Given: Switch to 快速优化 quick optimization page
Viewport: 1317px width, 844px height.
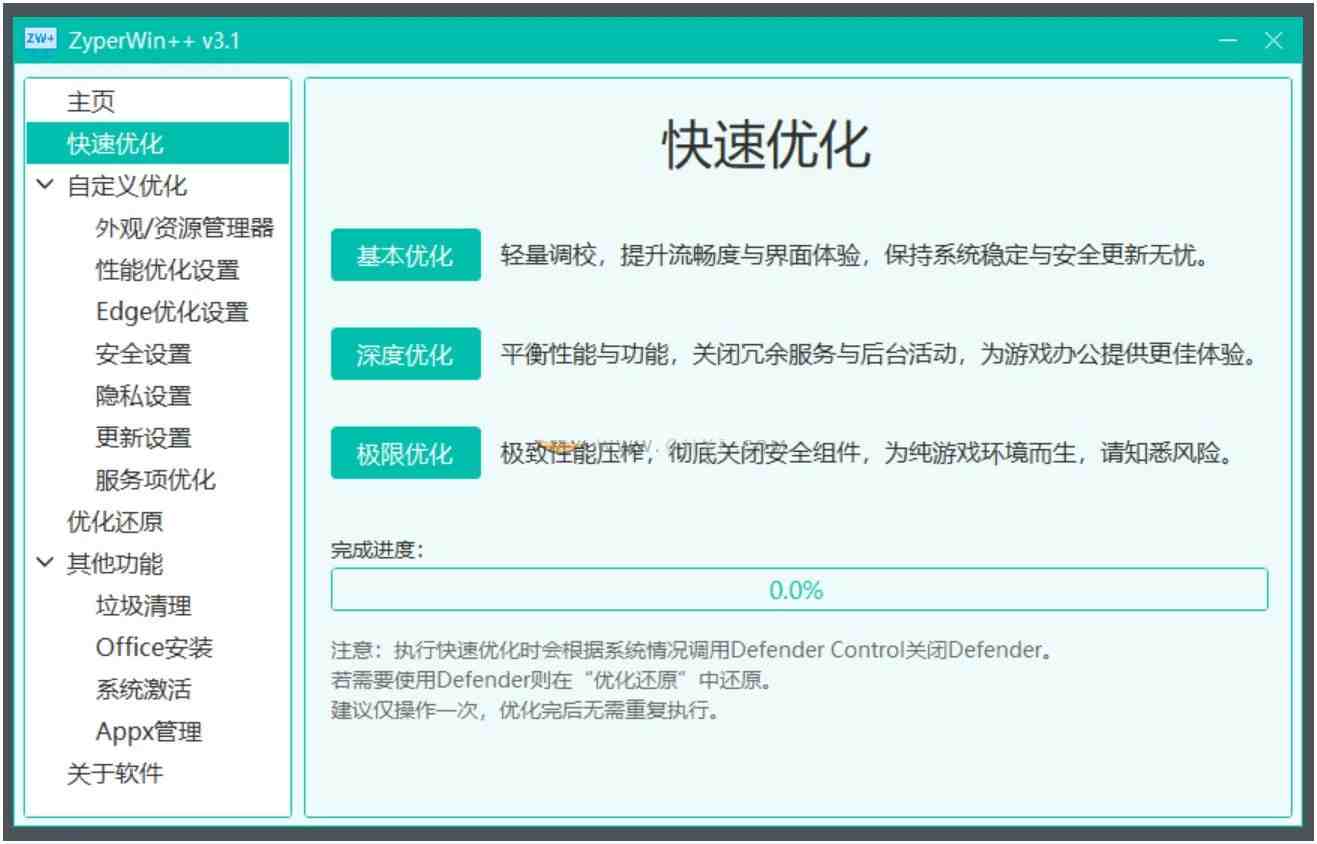Looking at the screenshot, I should pyautogui.click(x=103, y=143).
